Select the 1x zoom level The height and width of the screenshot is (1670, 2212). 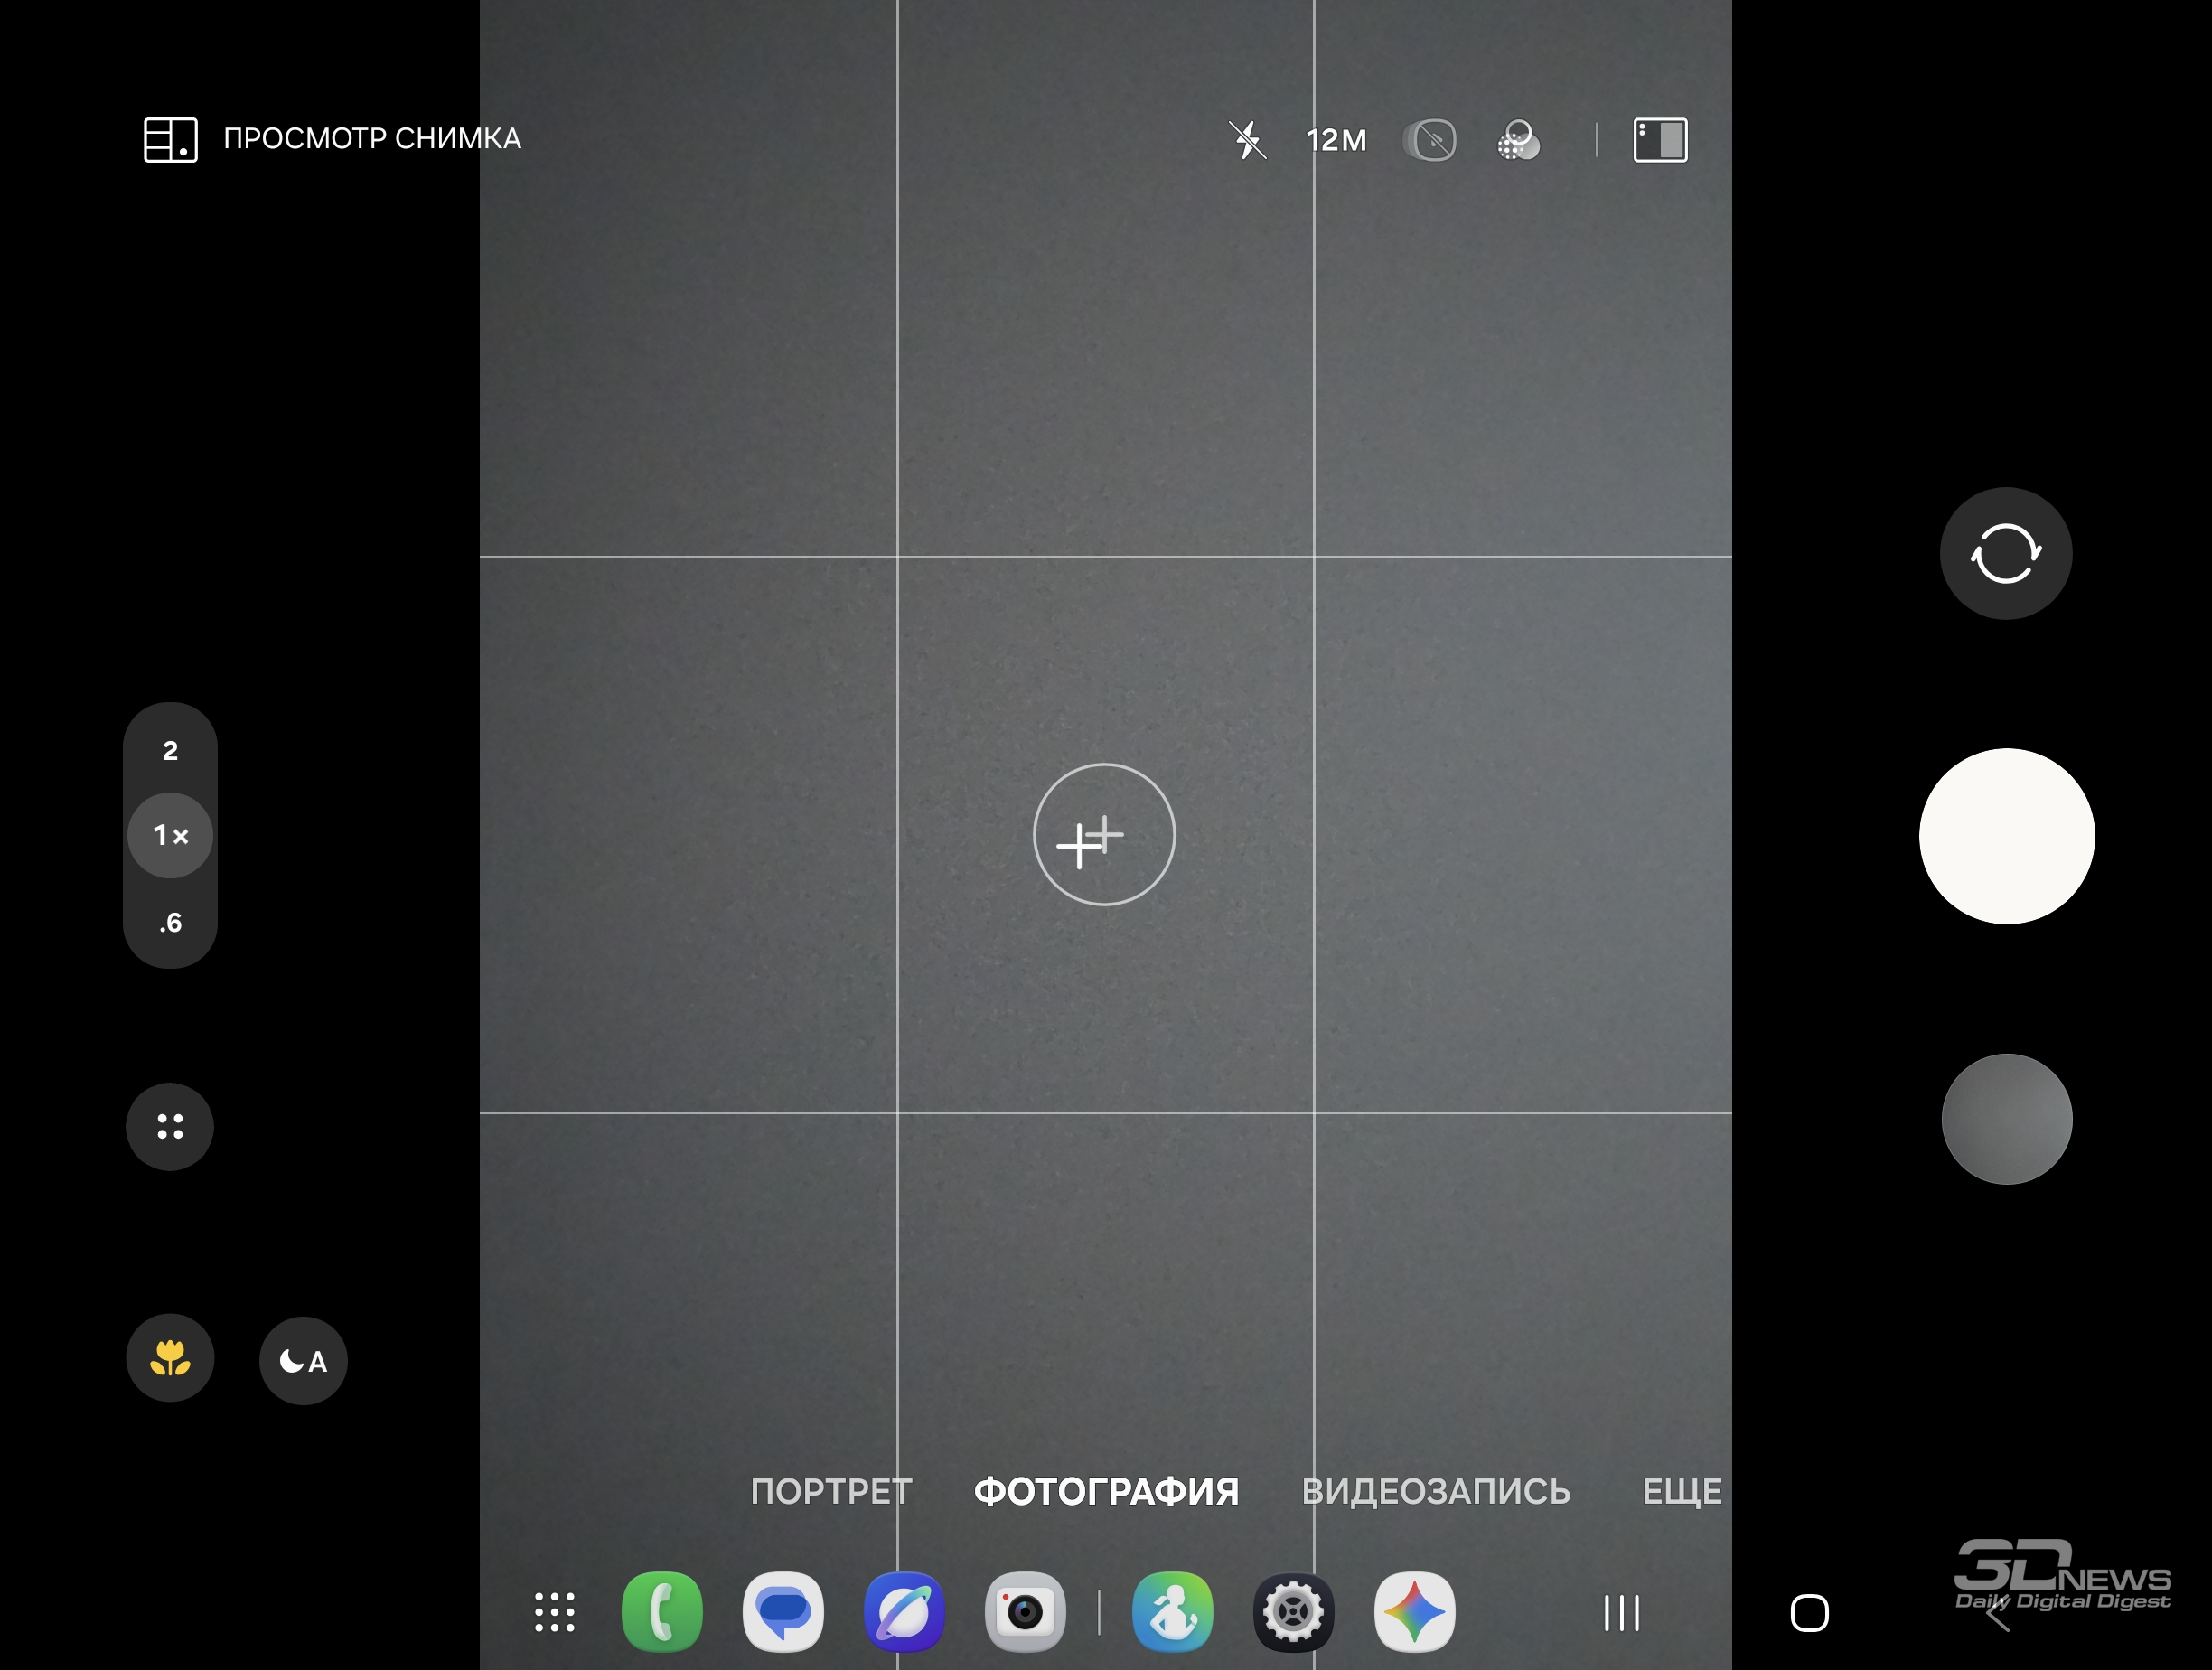point(170,835)
